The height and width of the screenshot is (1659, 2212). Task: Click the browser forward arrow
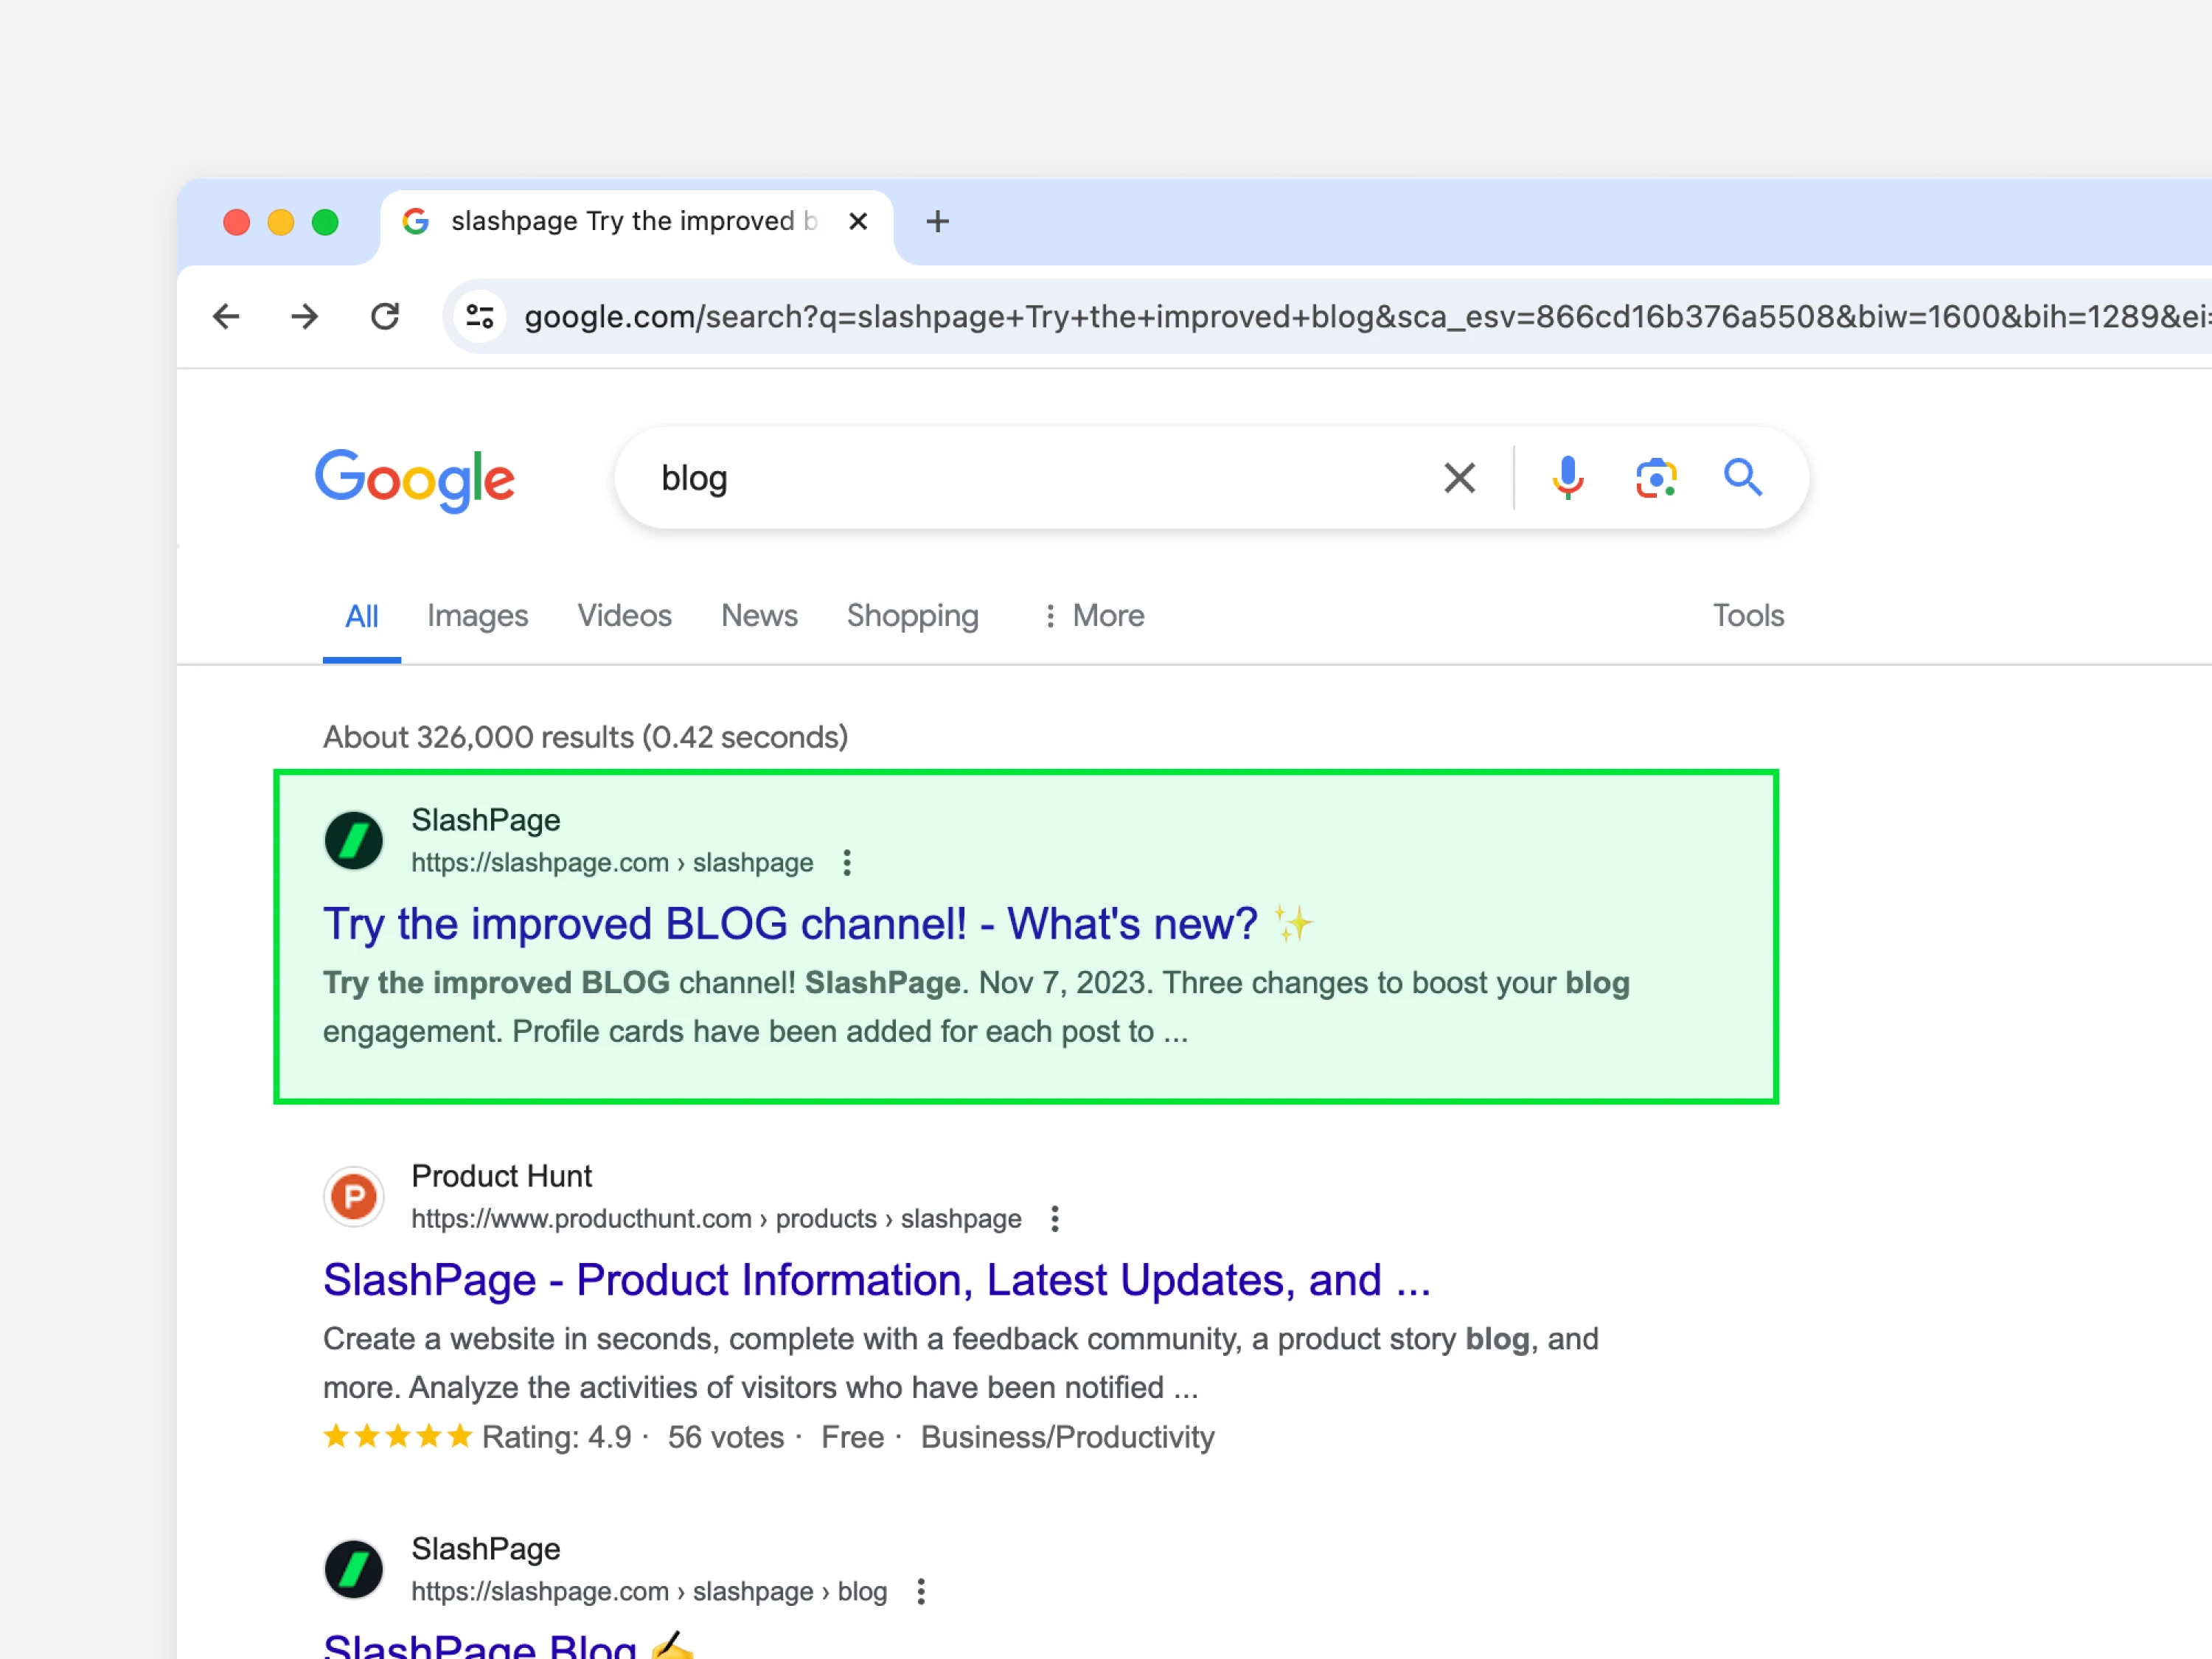coord(305,317)
